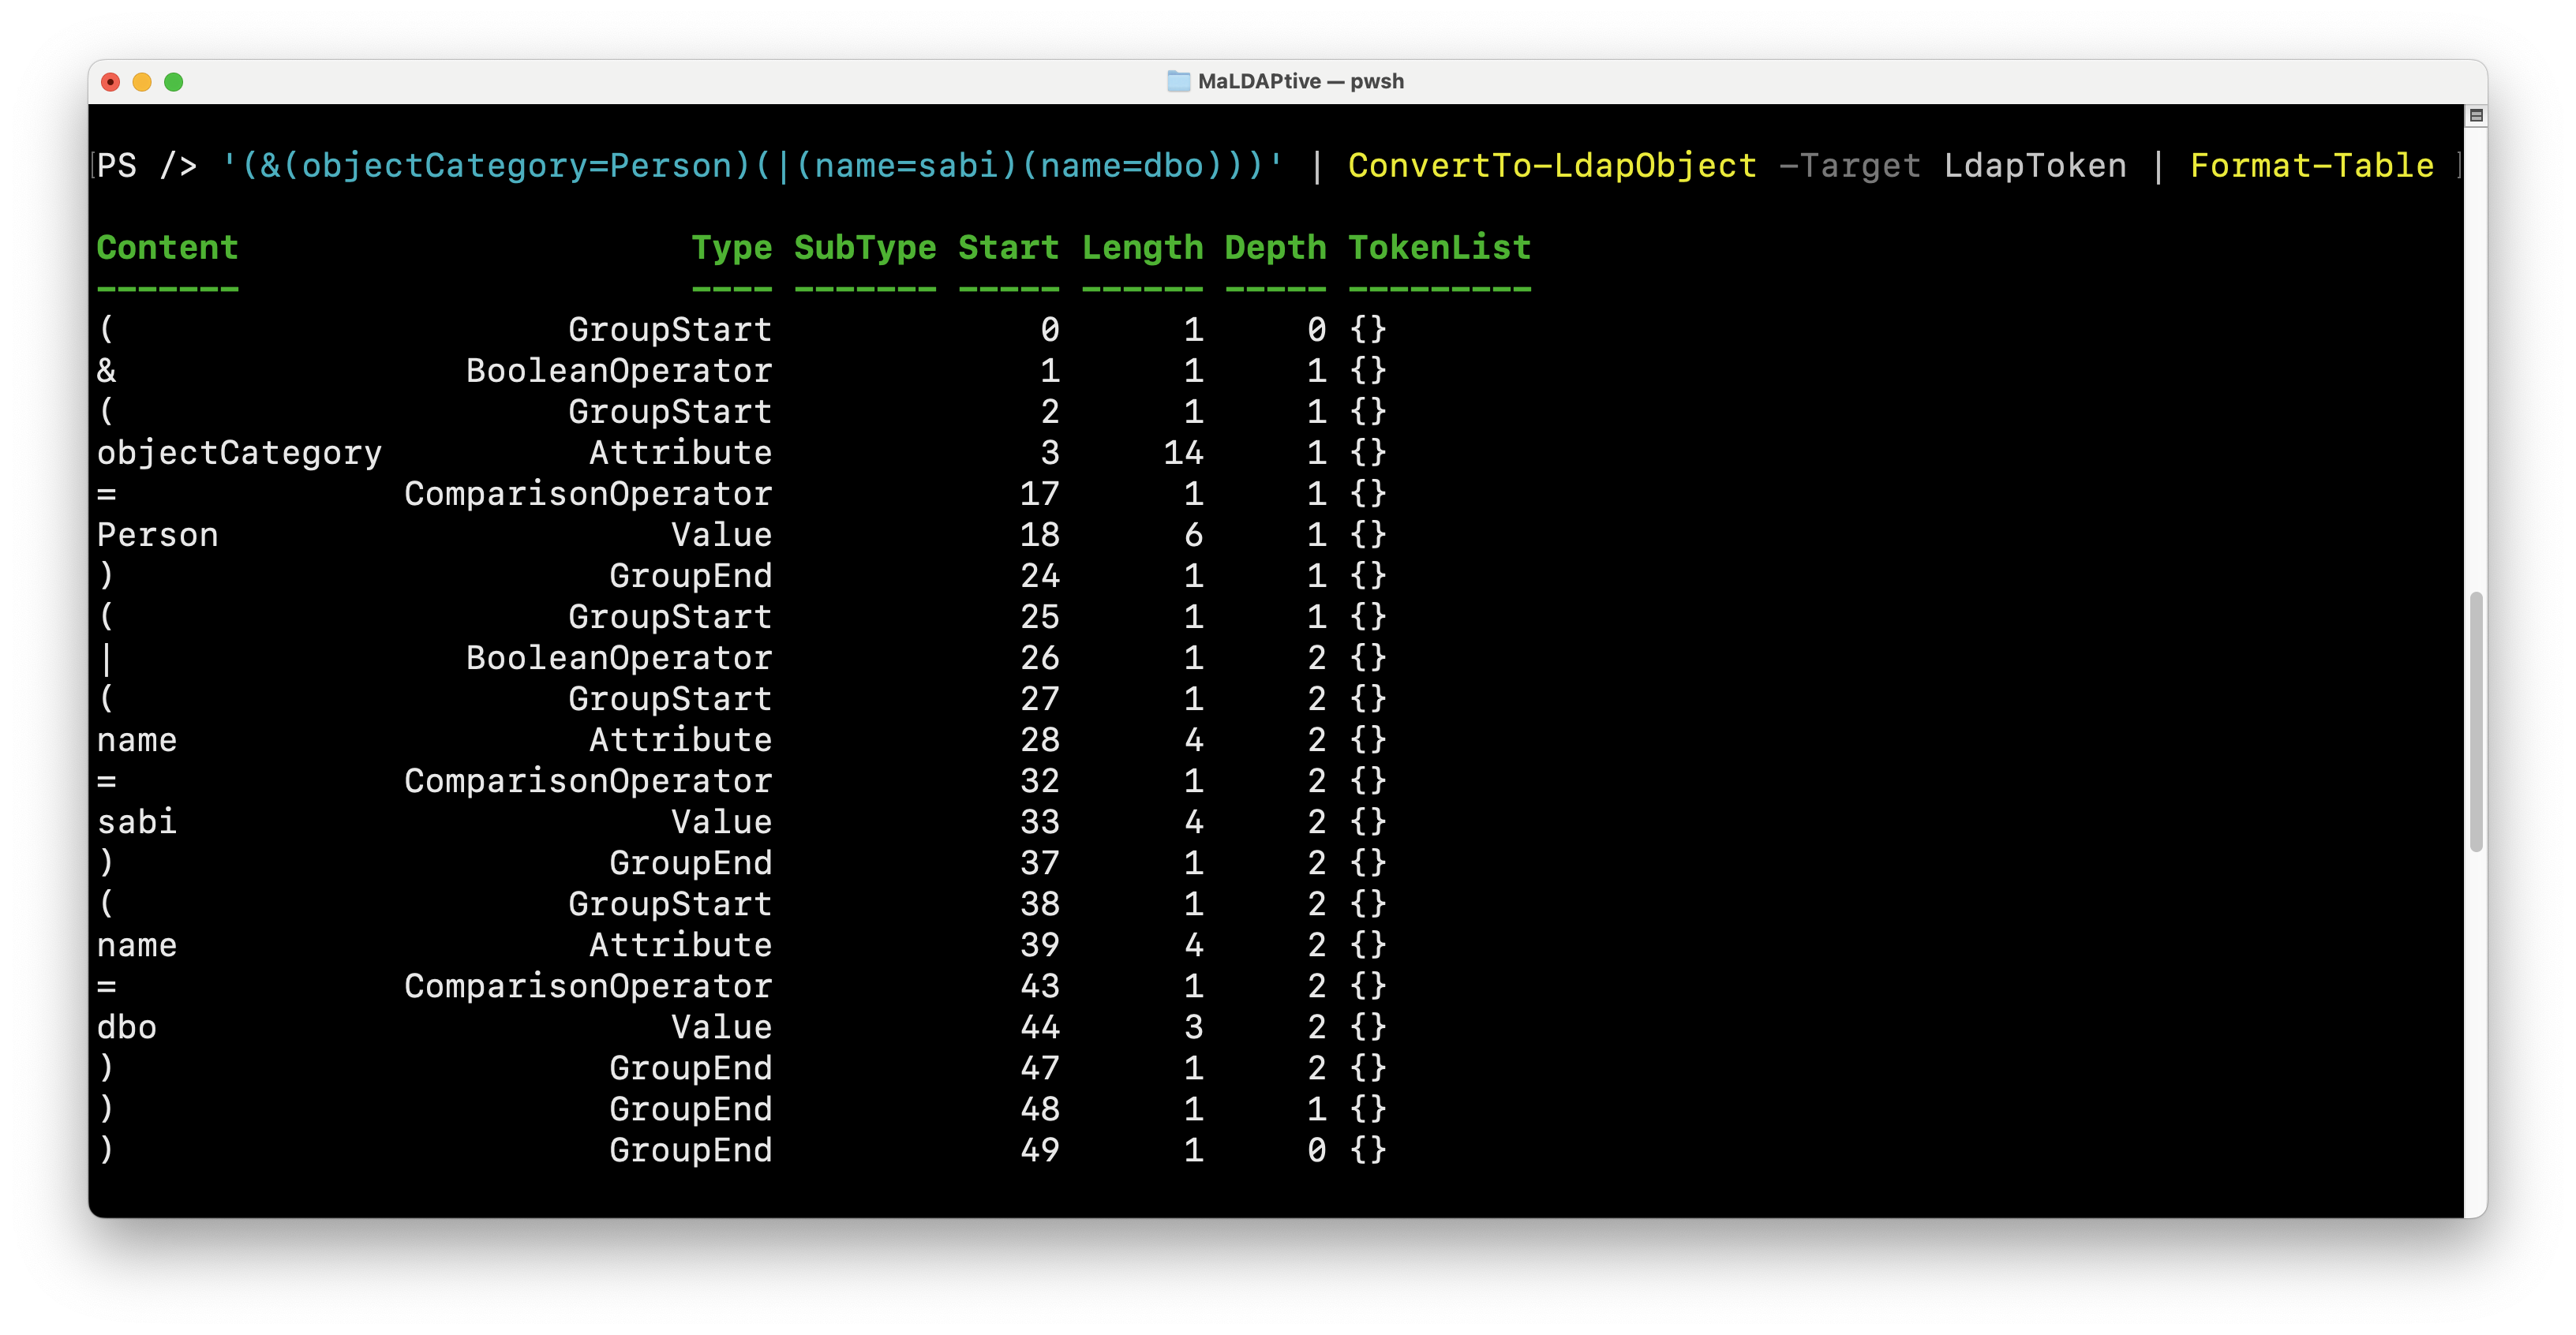Minimize the window with the yellow button
The width and height of the screenshot is (2576, 1335).
point(142,82)
